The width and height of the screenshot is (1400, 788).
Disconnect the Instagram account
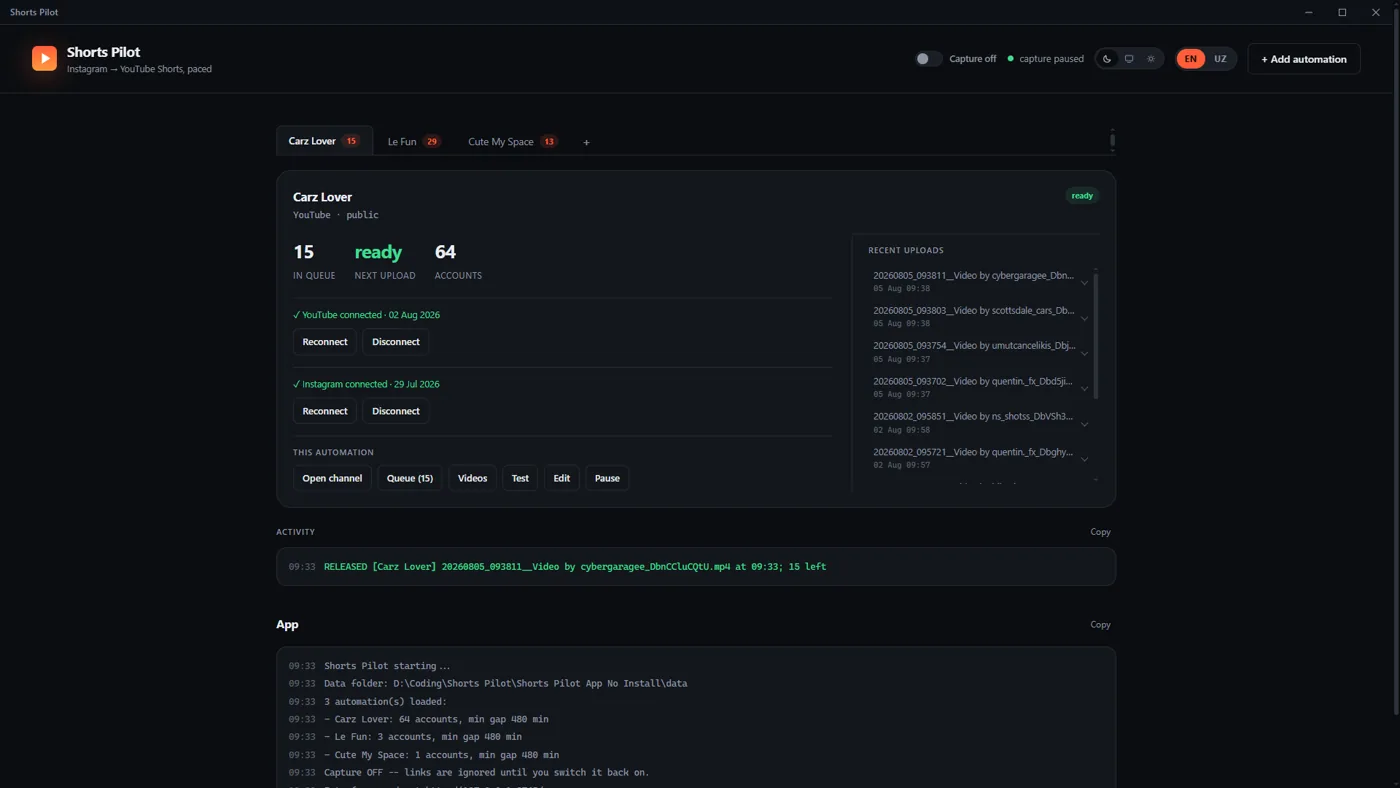(396, 411)
